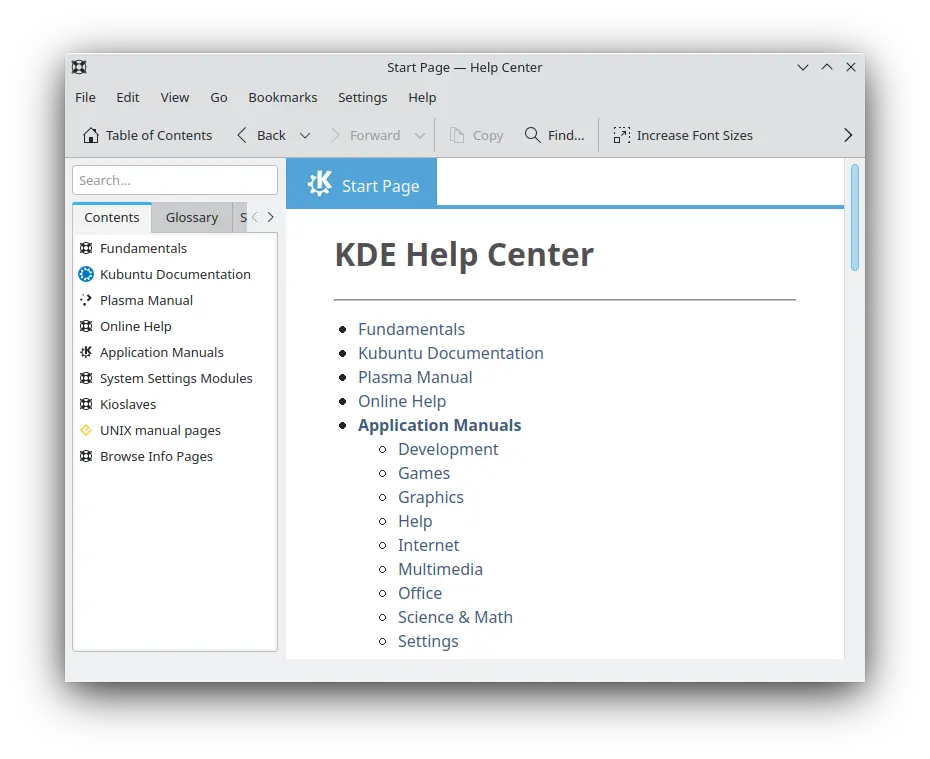The width and height of the screenshot is (930, 759).
Task: Follow the Online Help page link
Action: 402,401
